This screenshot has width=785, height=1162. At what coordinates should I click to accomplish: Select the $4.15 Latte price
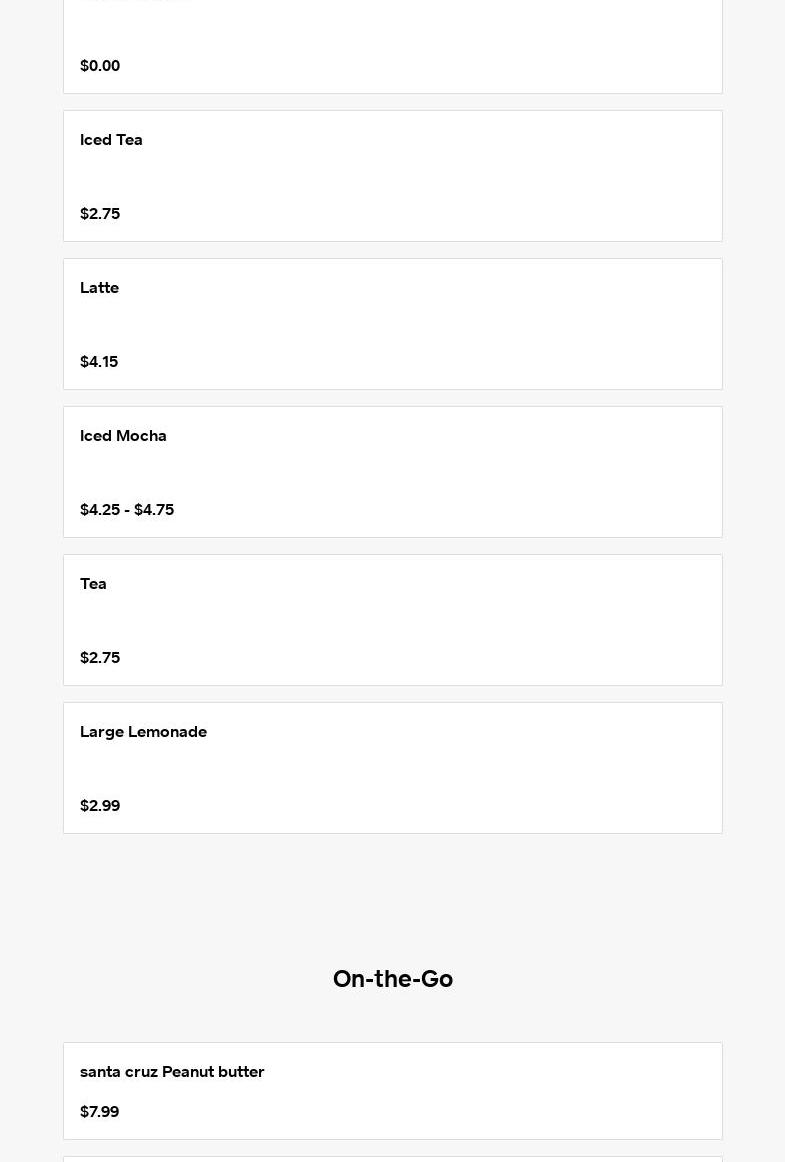coord(99,362)
